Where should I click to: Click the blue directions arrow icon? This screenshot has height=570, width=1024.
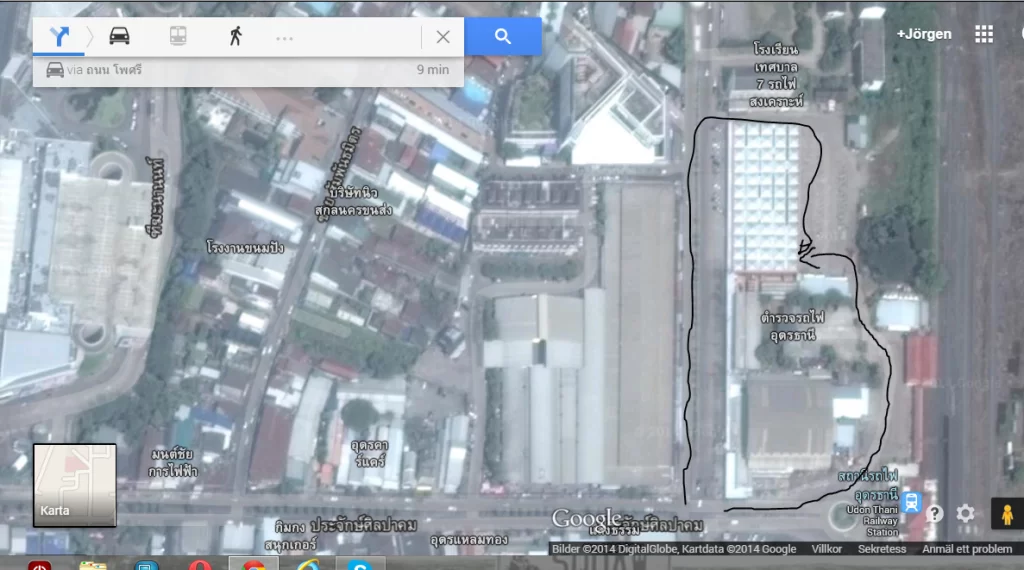tap(61, 37)
